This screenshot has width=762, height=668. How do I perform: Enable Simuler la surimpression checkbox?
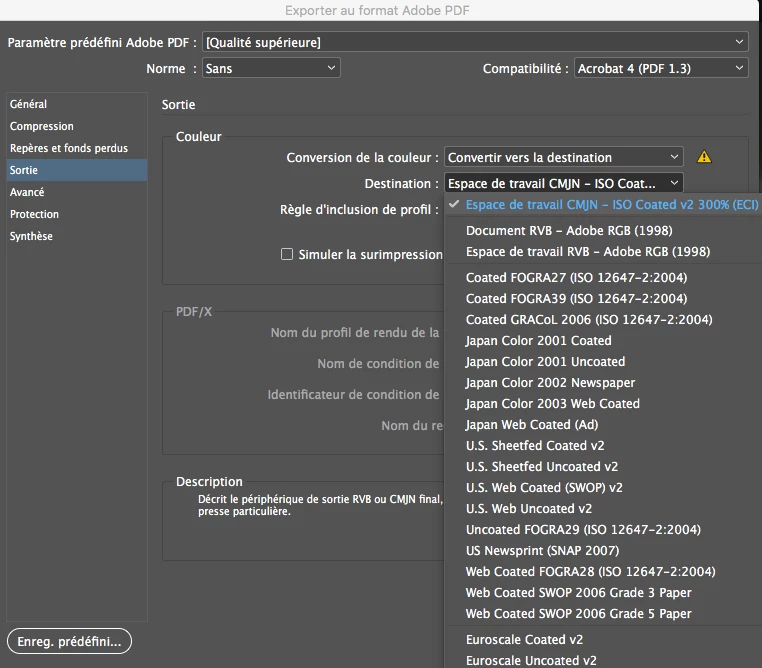pyautogui.click(x=287, y=254)
